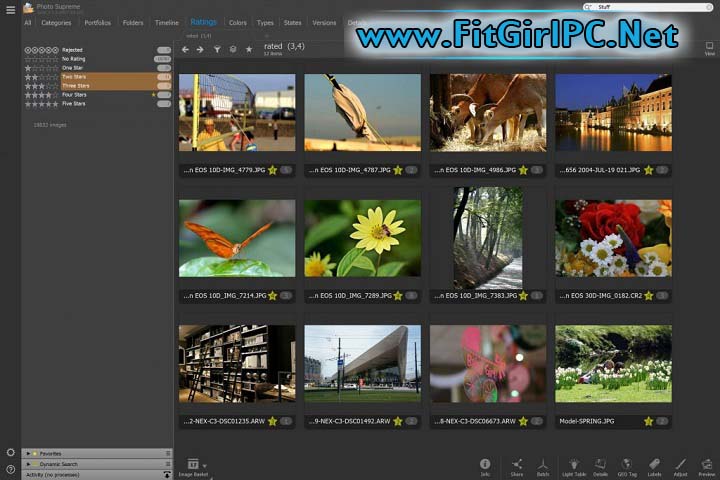Click the View button at top right
Viewport: 720px width, 480px height.
point(709,48)
